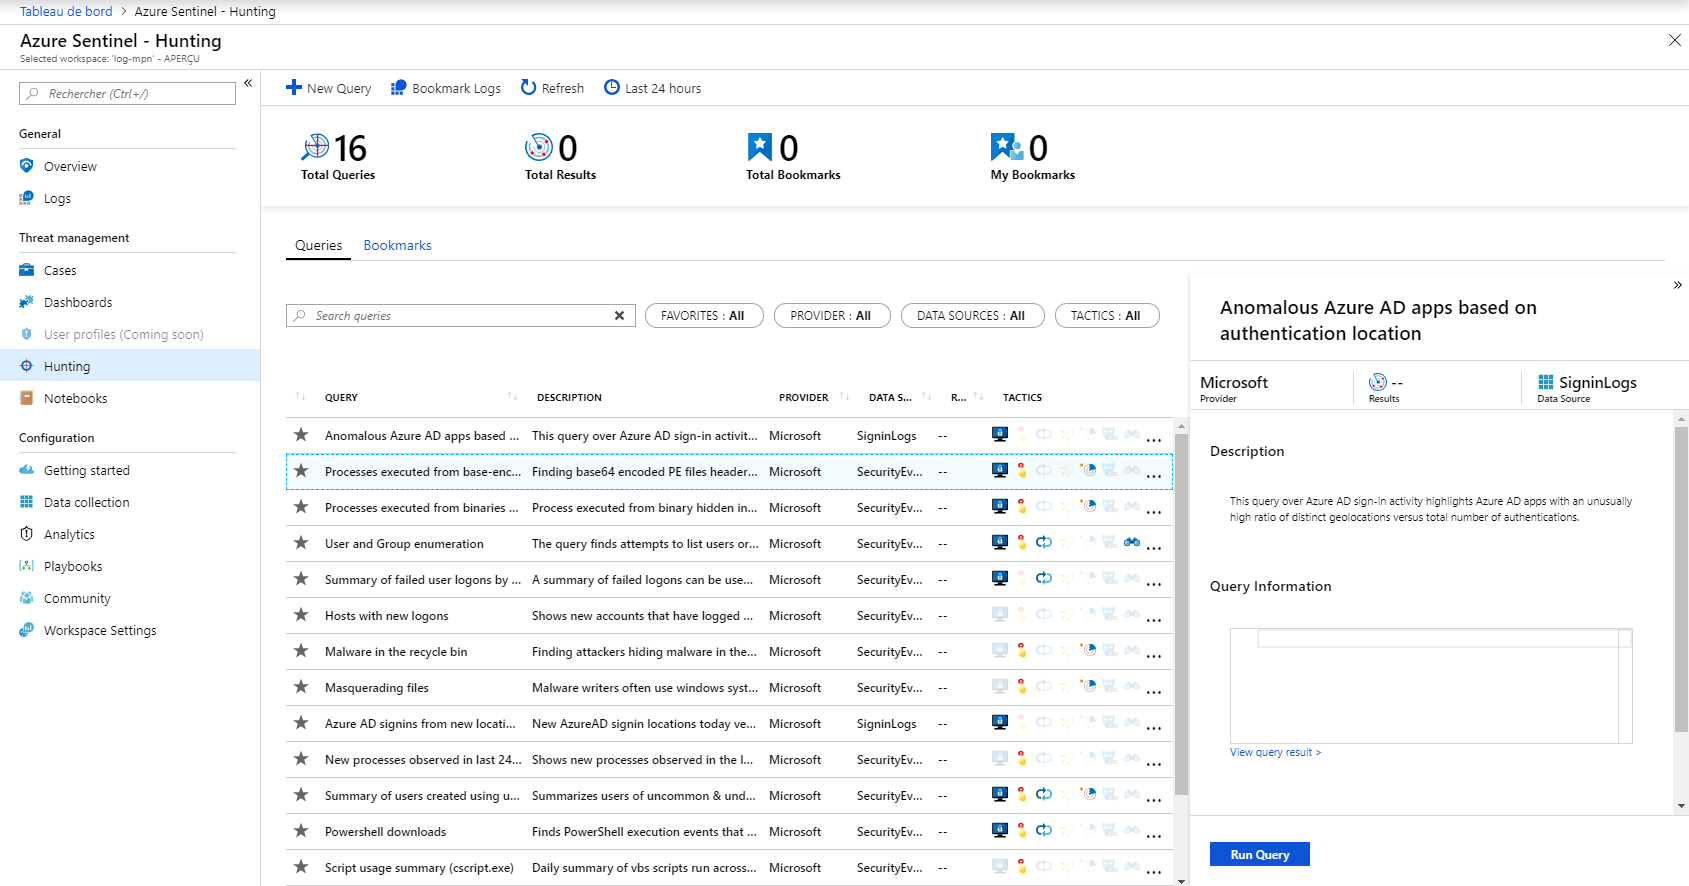Open the DATA SOURCES filter dropdown

(972, 315)
